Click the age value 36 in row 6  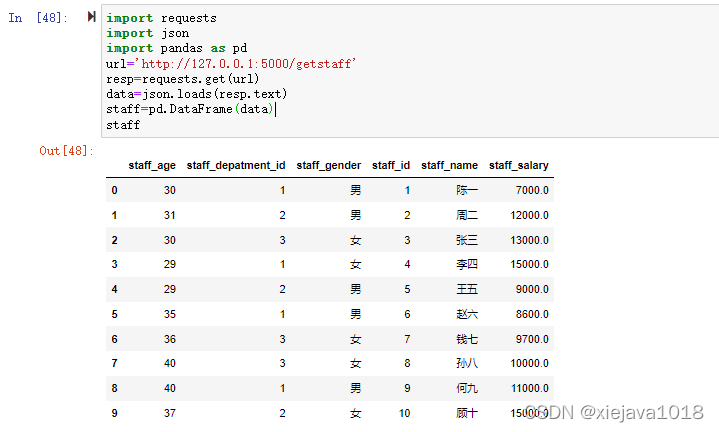[170, 339]
